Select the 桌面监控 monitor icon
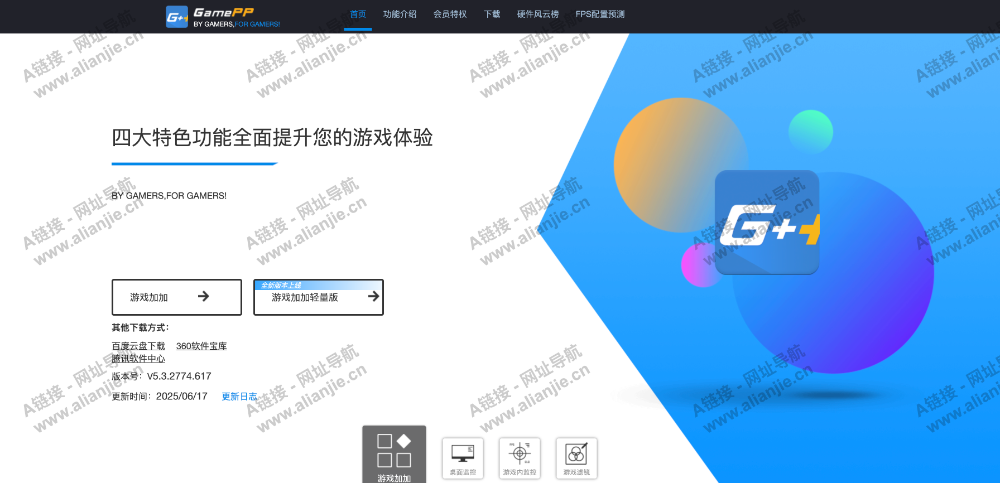1000x483 pixels. click(463, 458)
